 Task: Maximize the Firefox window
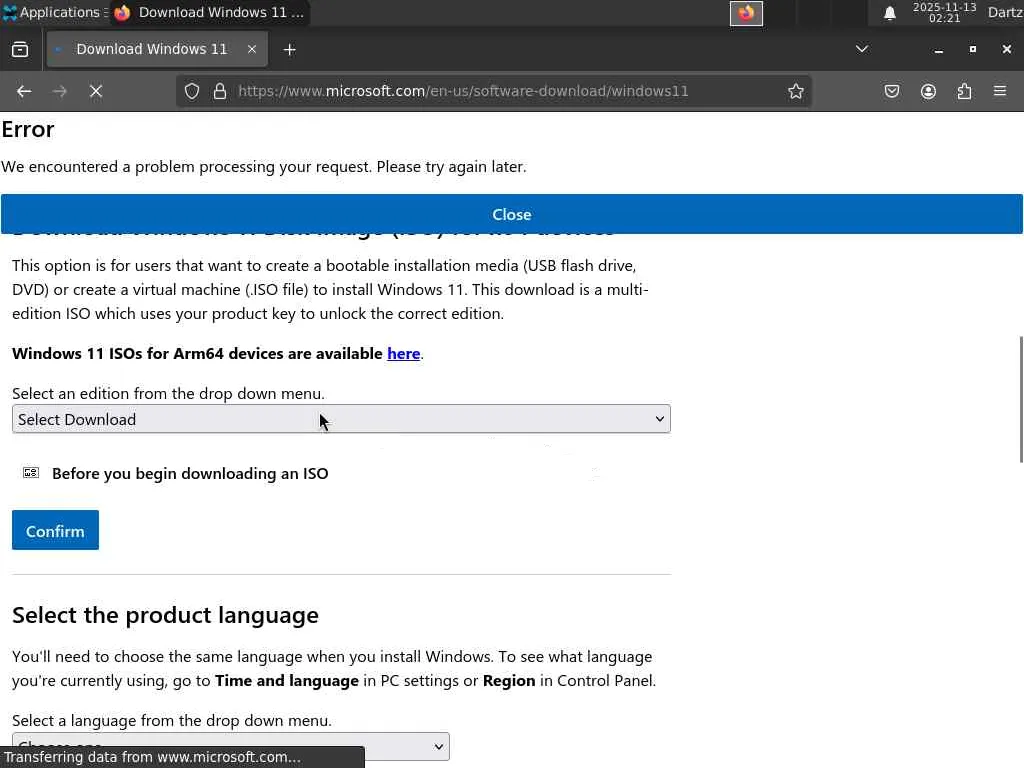click(972, 50)
